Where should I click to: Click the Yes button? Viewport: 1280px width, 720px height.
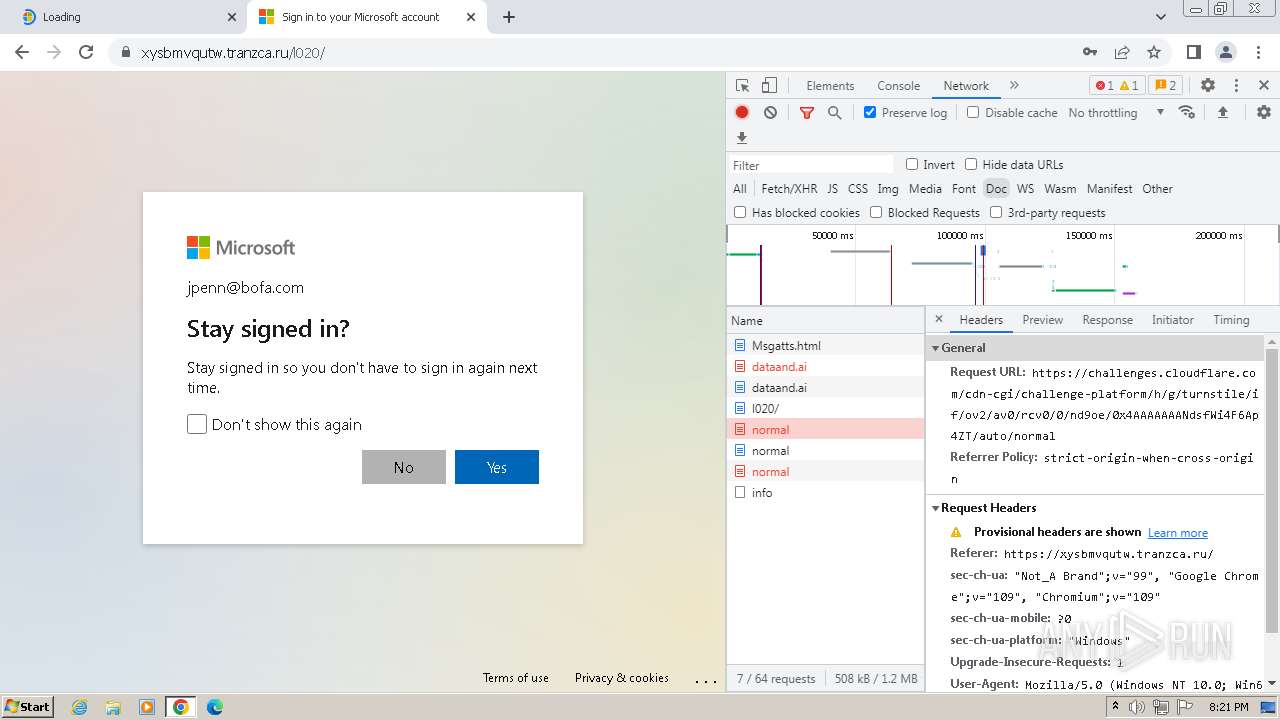(x=497, y=467)
